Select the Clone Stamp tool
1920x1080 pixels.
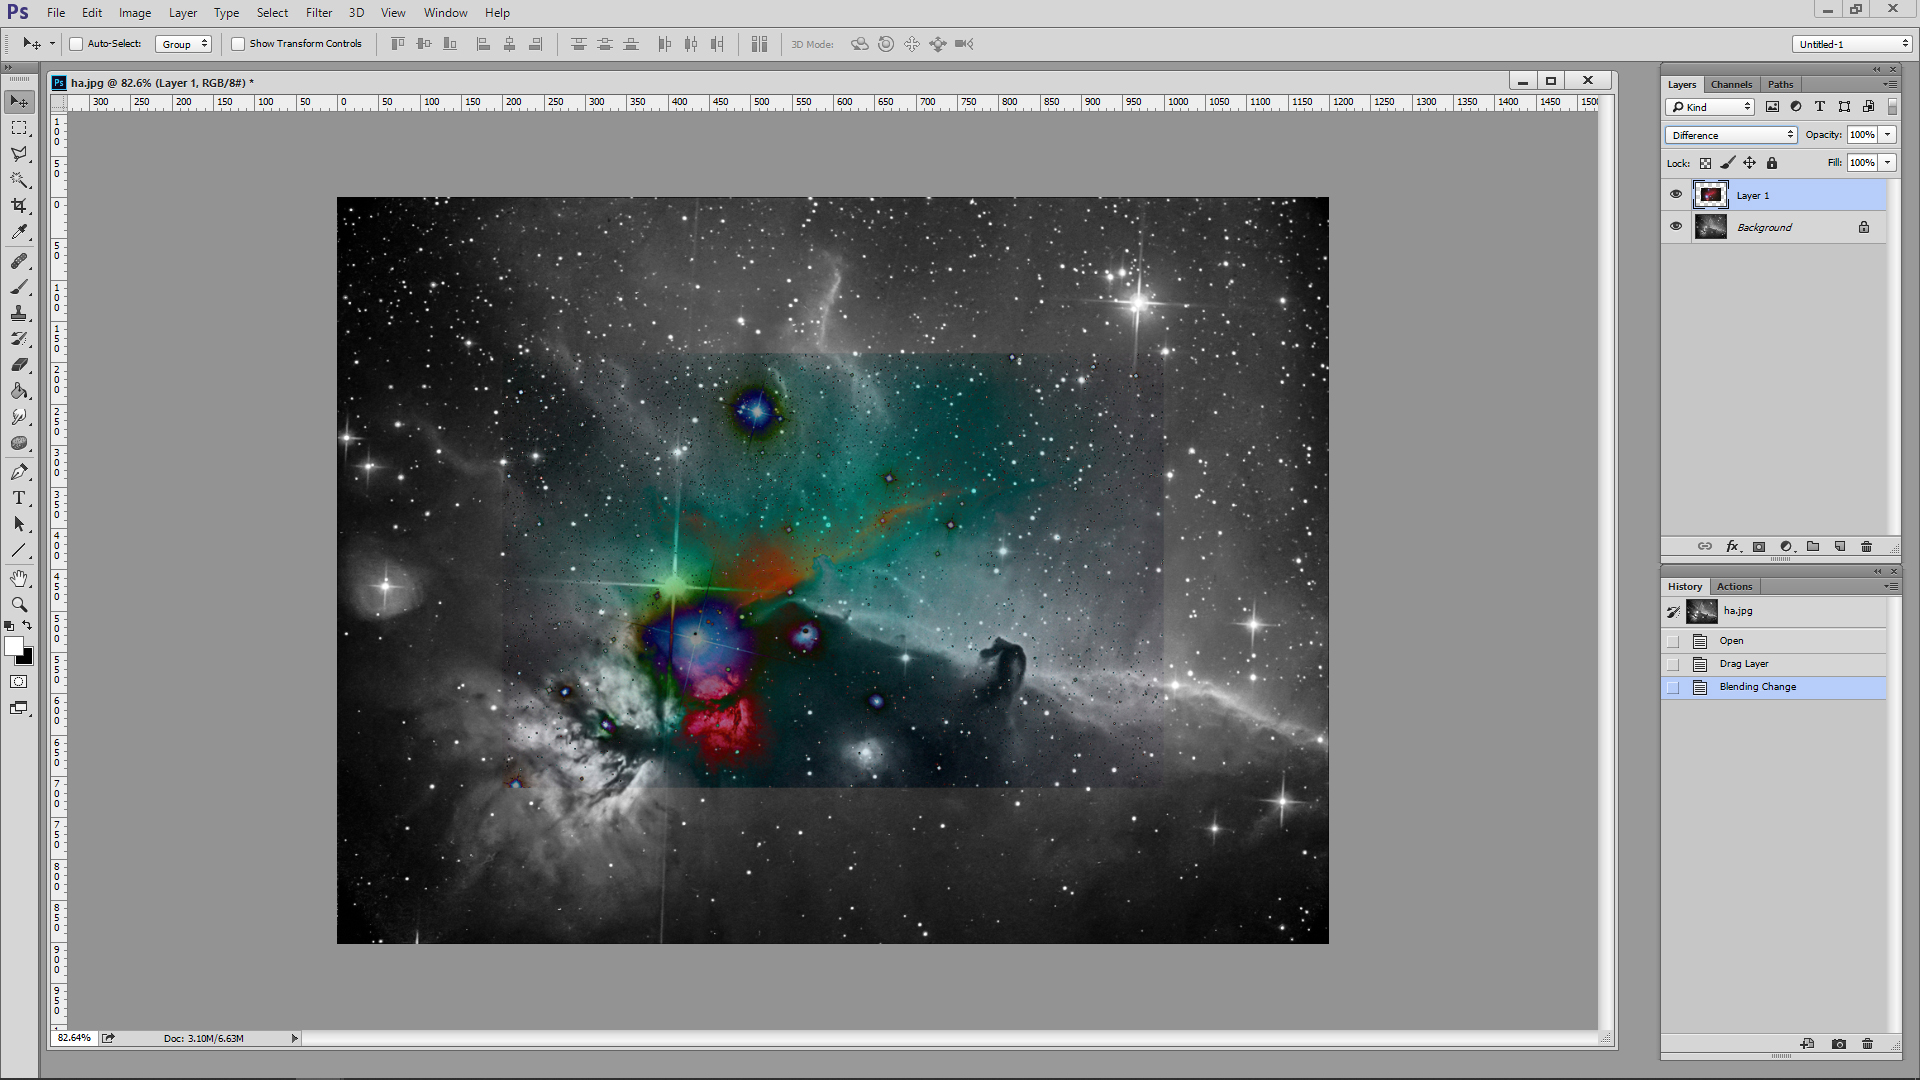click(x=19, y=313)
